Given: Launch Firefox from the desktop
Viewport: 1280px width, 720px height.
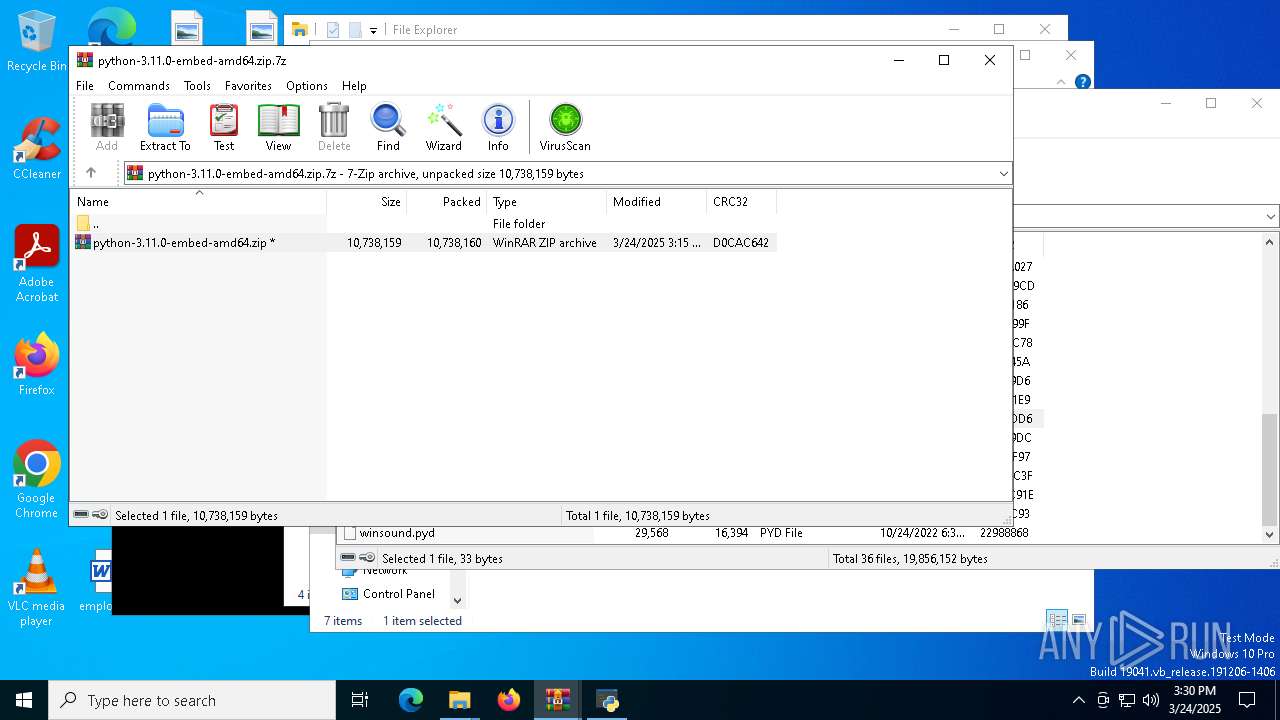Looking at the screenshot, I should pos(37,365).
